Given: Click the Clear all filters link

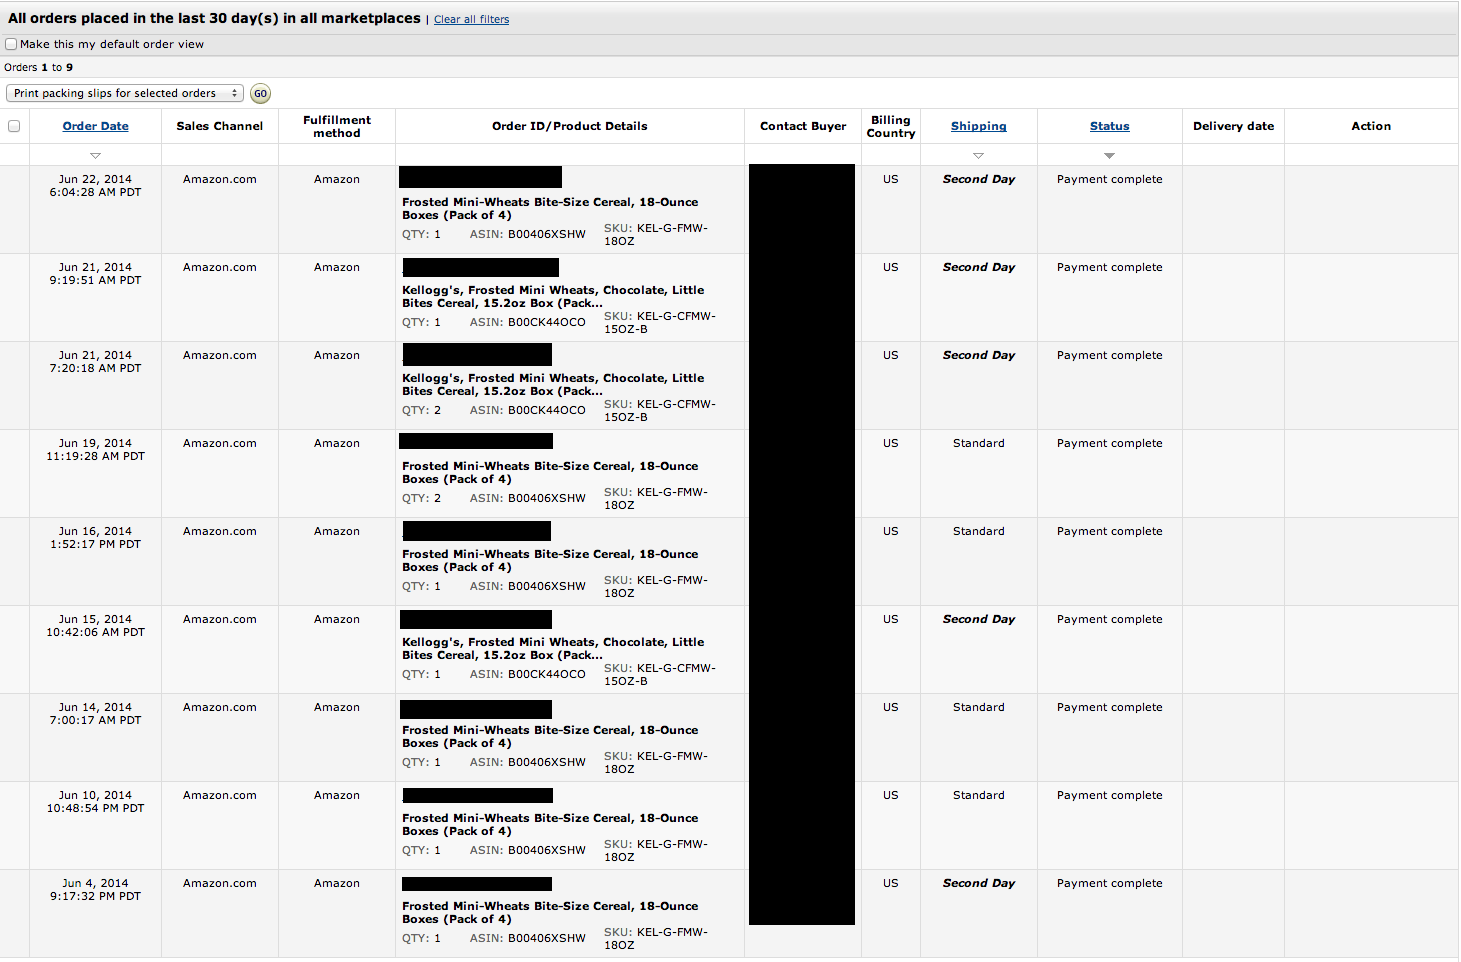Looking at the screenshot, I should 471,19.
